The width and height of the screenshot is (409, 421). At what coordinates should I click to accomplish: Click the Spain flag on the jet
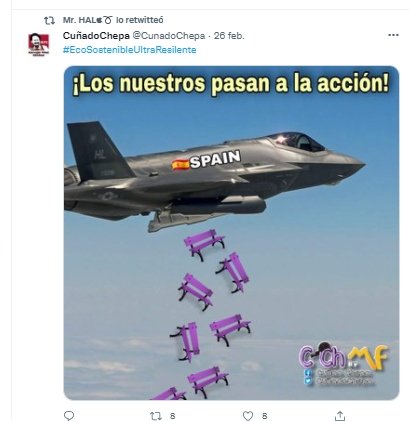coord(180,164)
